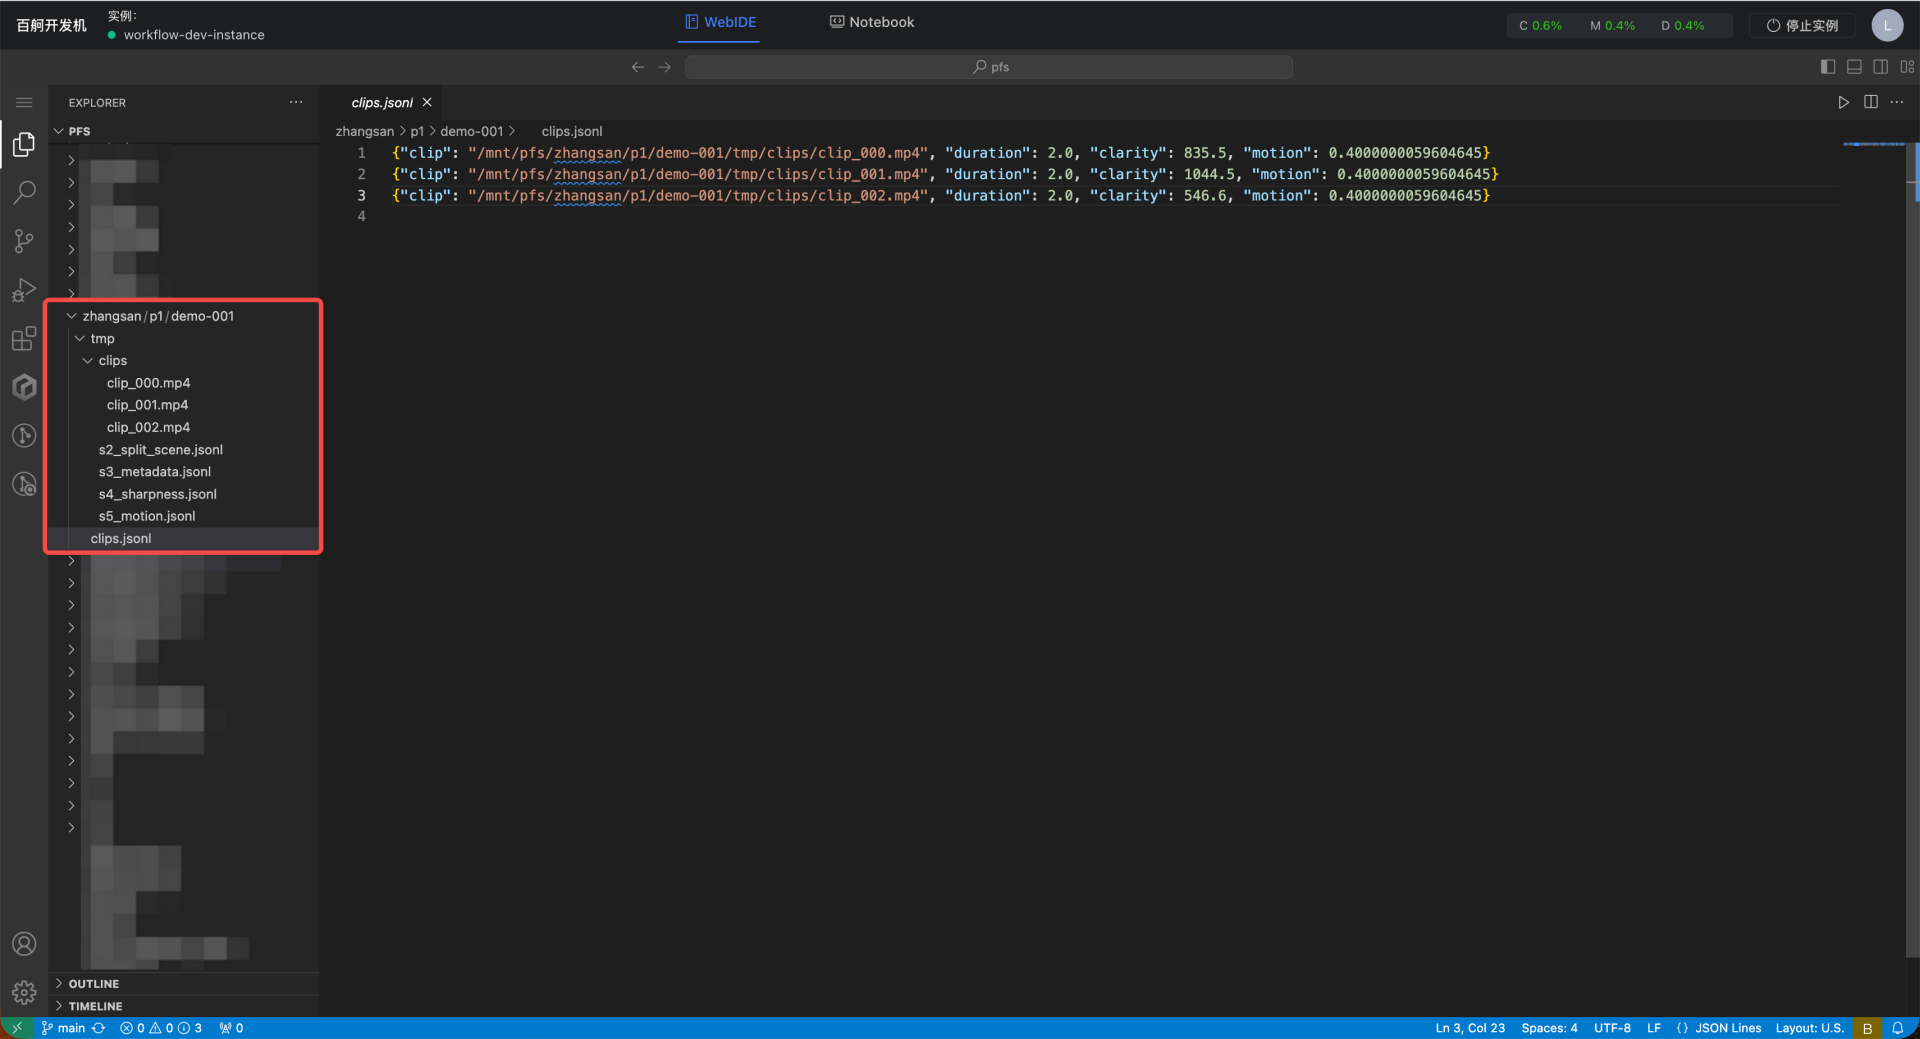The width and height of the screenshot is (1920, 1039).
Task: Split the editor to the right
Action: click(x=1871, y=102)
